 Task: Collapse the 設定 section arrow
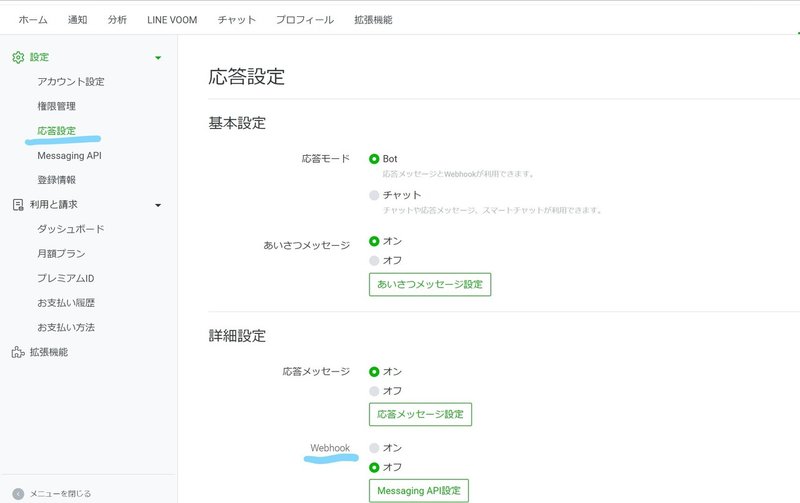pyautogui.click(x=158, y=58)
